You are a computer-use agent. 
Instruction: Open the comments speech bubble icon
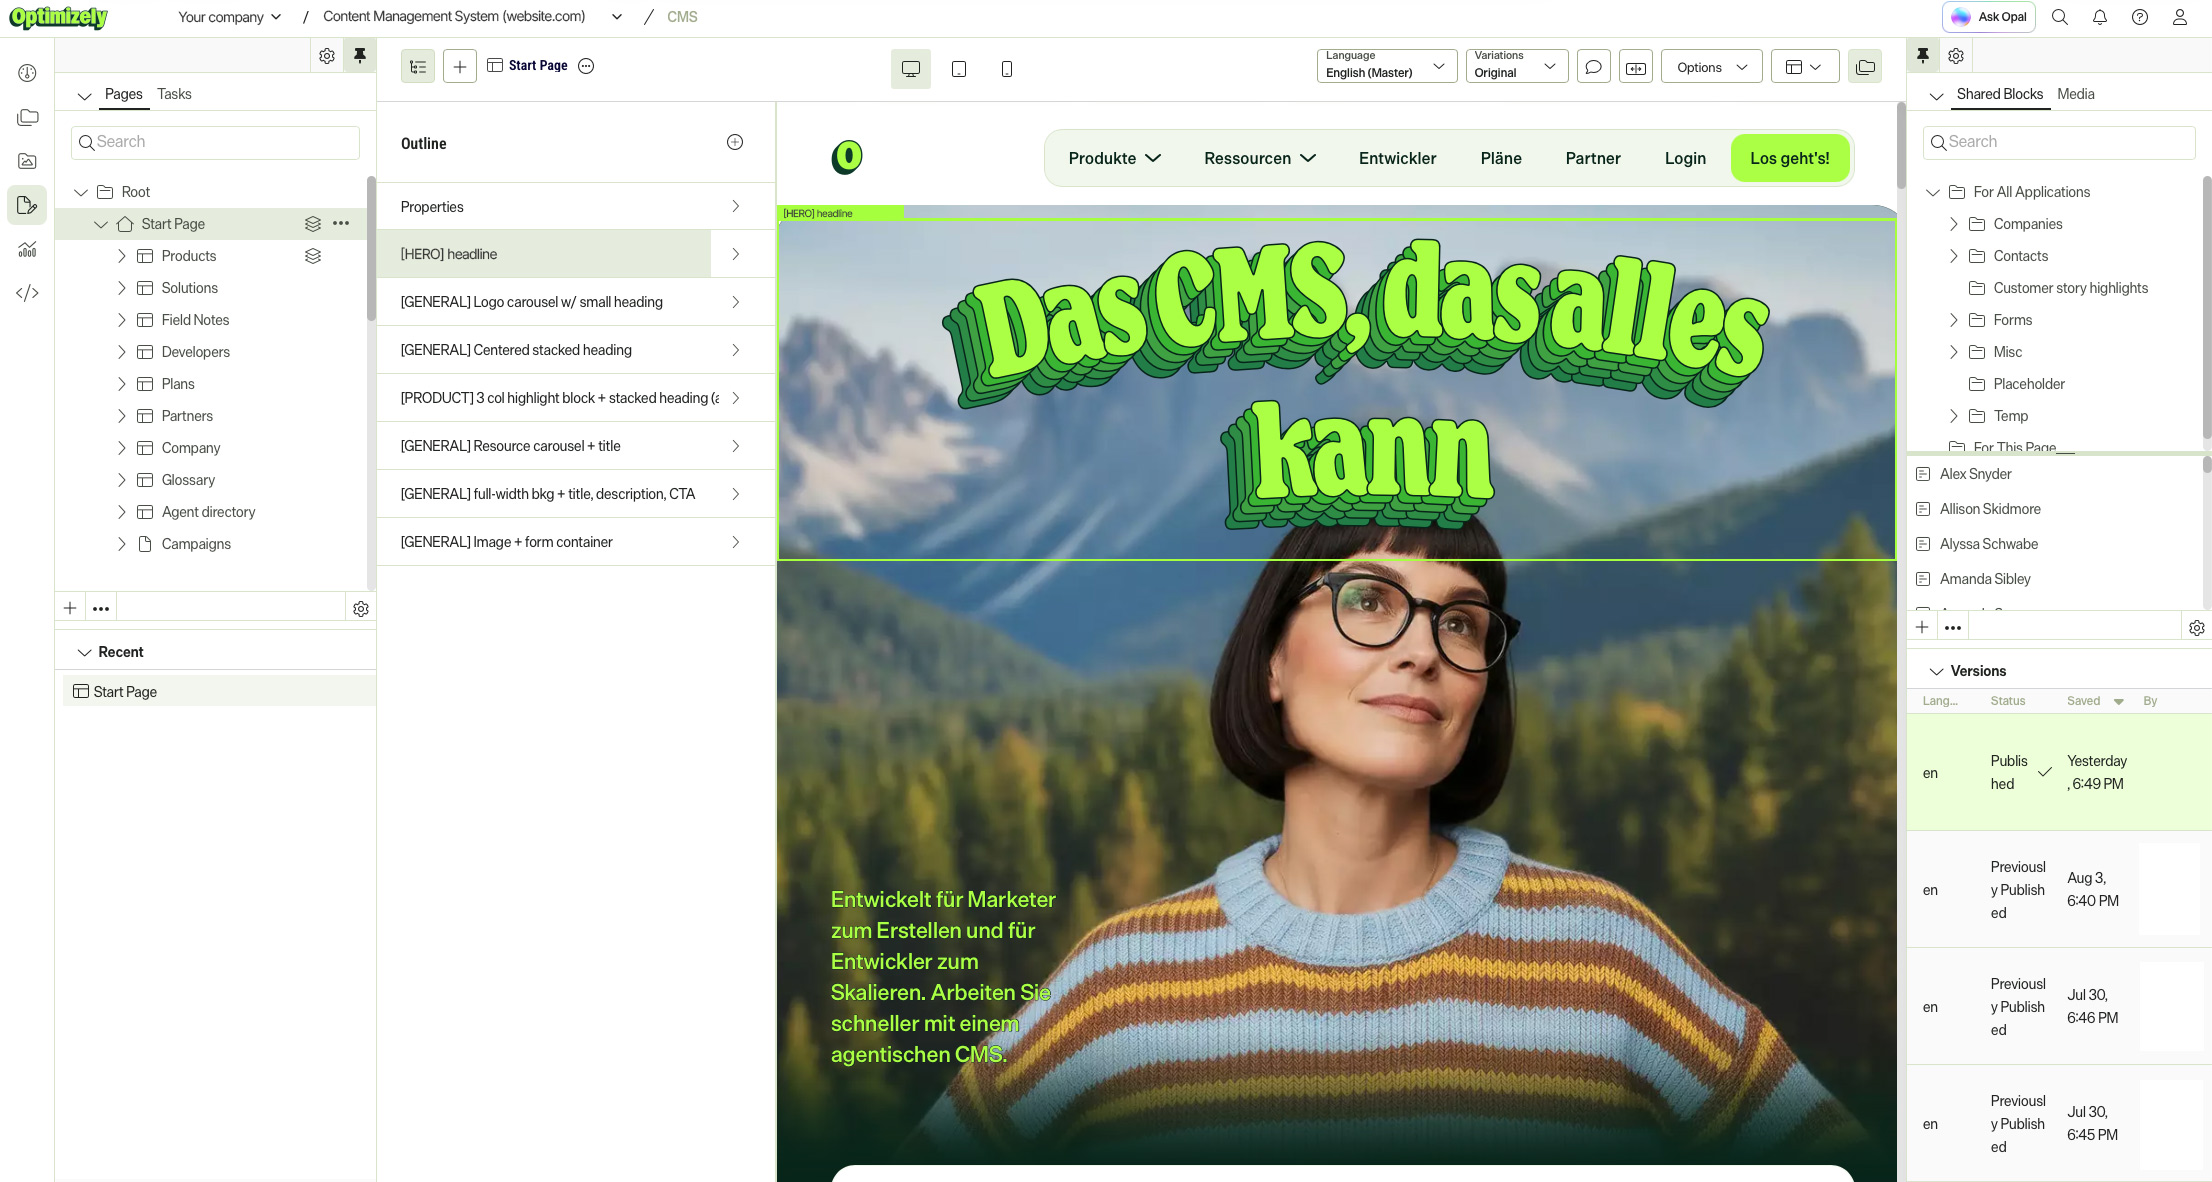1594,67
